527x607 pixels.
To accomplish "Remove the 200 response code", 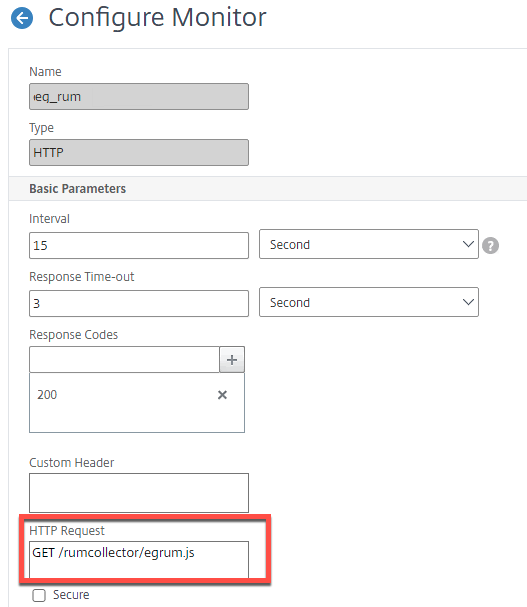I will [222, 395].
